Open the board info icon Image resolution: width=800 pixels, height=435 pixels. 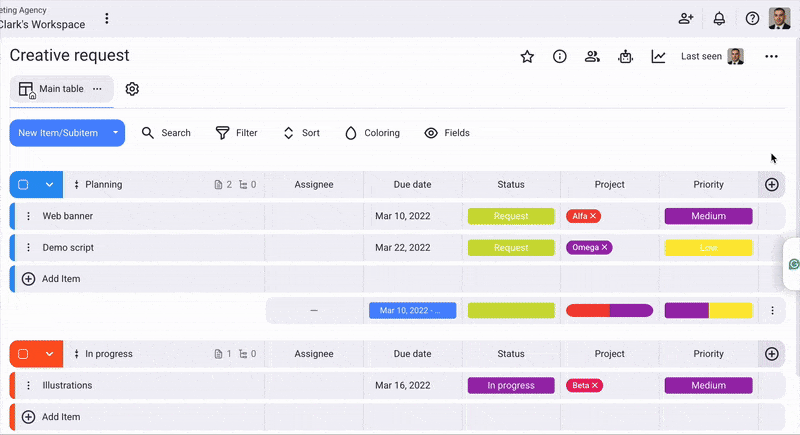click(560, 57)
